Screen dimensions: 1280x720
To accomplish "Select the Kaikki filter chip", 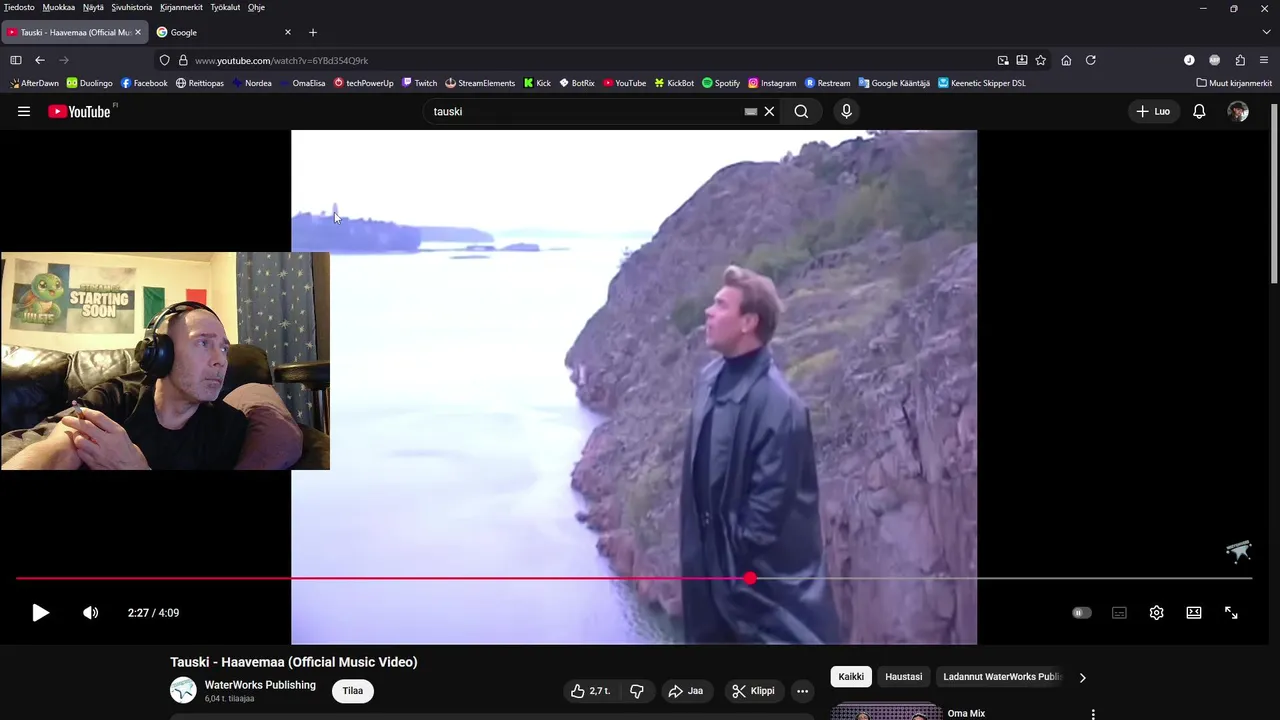I will [851, 677].
